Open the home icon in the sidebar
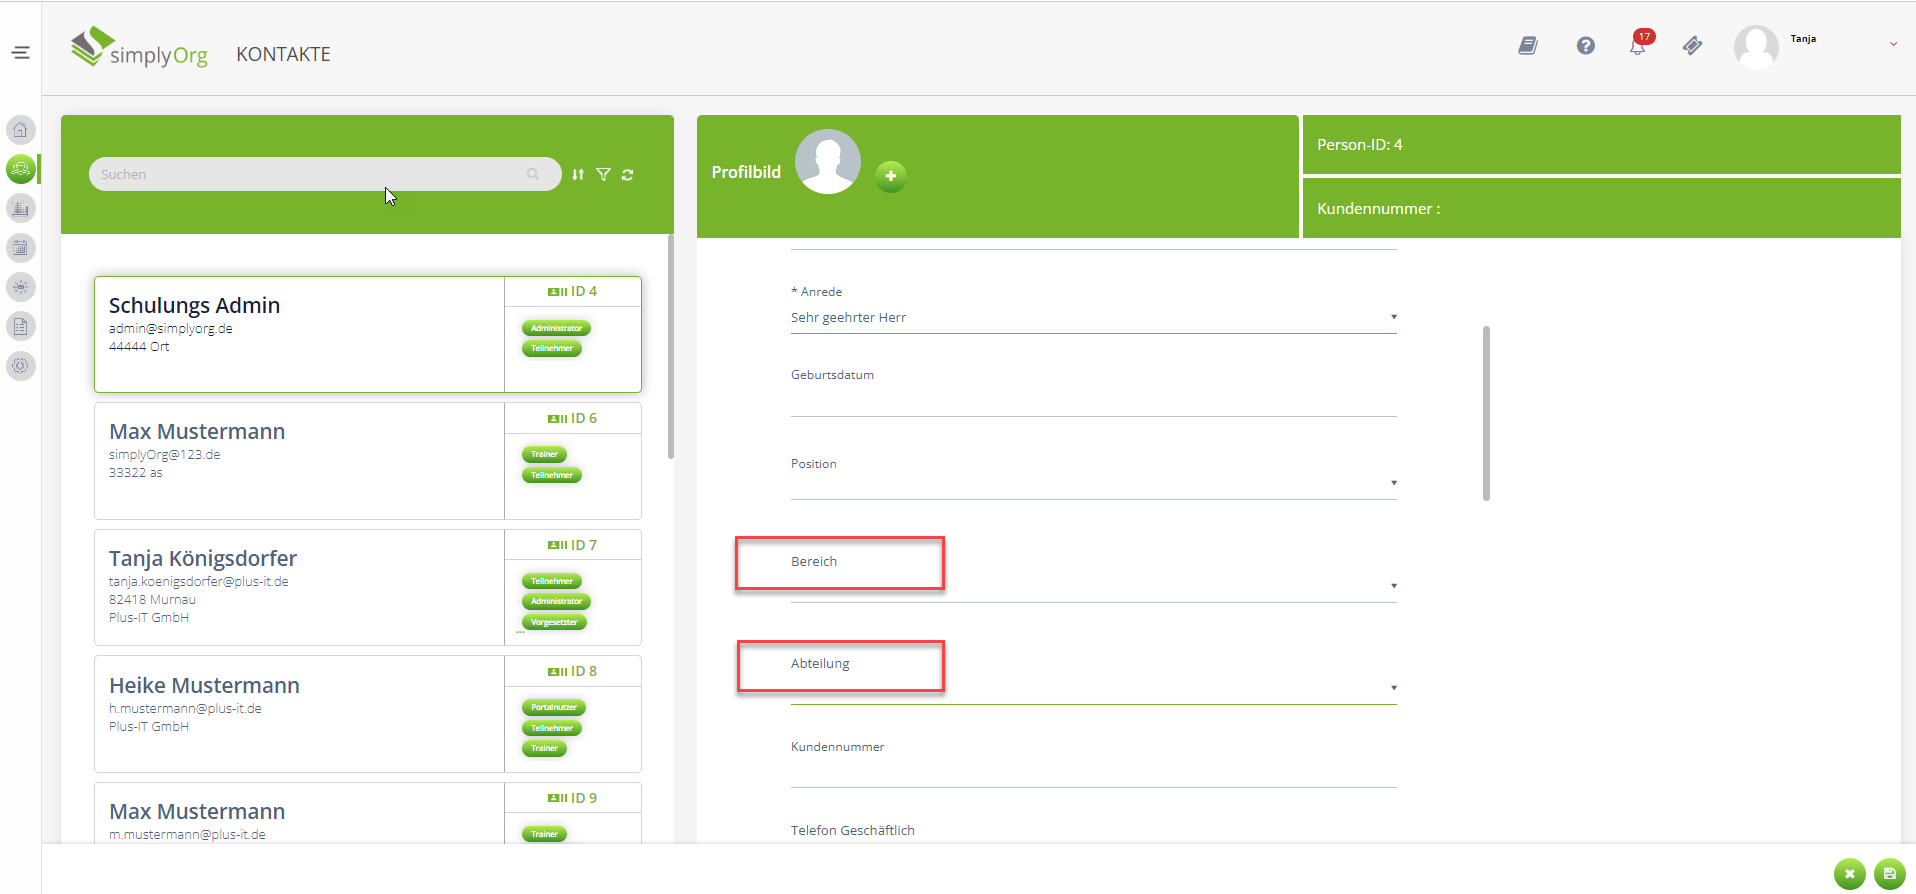Screen dimensions: 1916x894 (20, 130)
